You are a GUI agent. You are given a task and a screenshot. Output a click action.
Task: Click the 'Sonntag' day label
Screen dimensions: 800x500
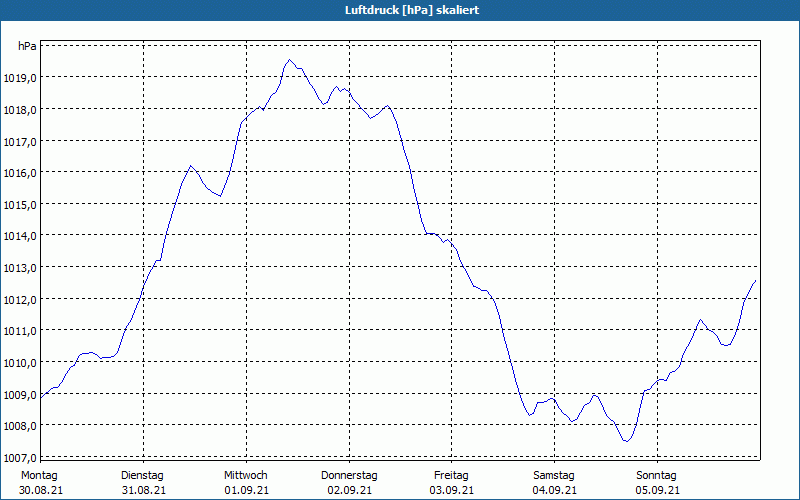[x=656, y=476]
